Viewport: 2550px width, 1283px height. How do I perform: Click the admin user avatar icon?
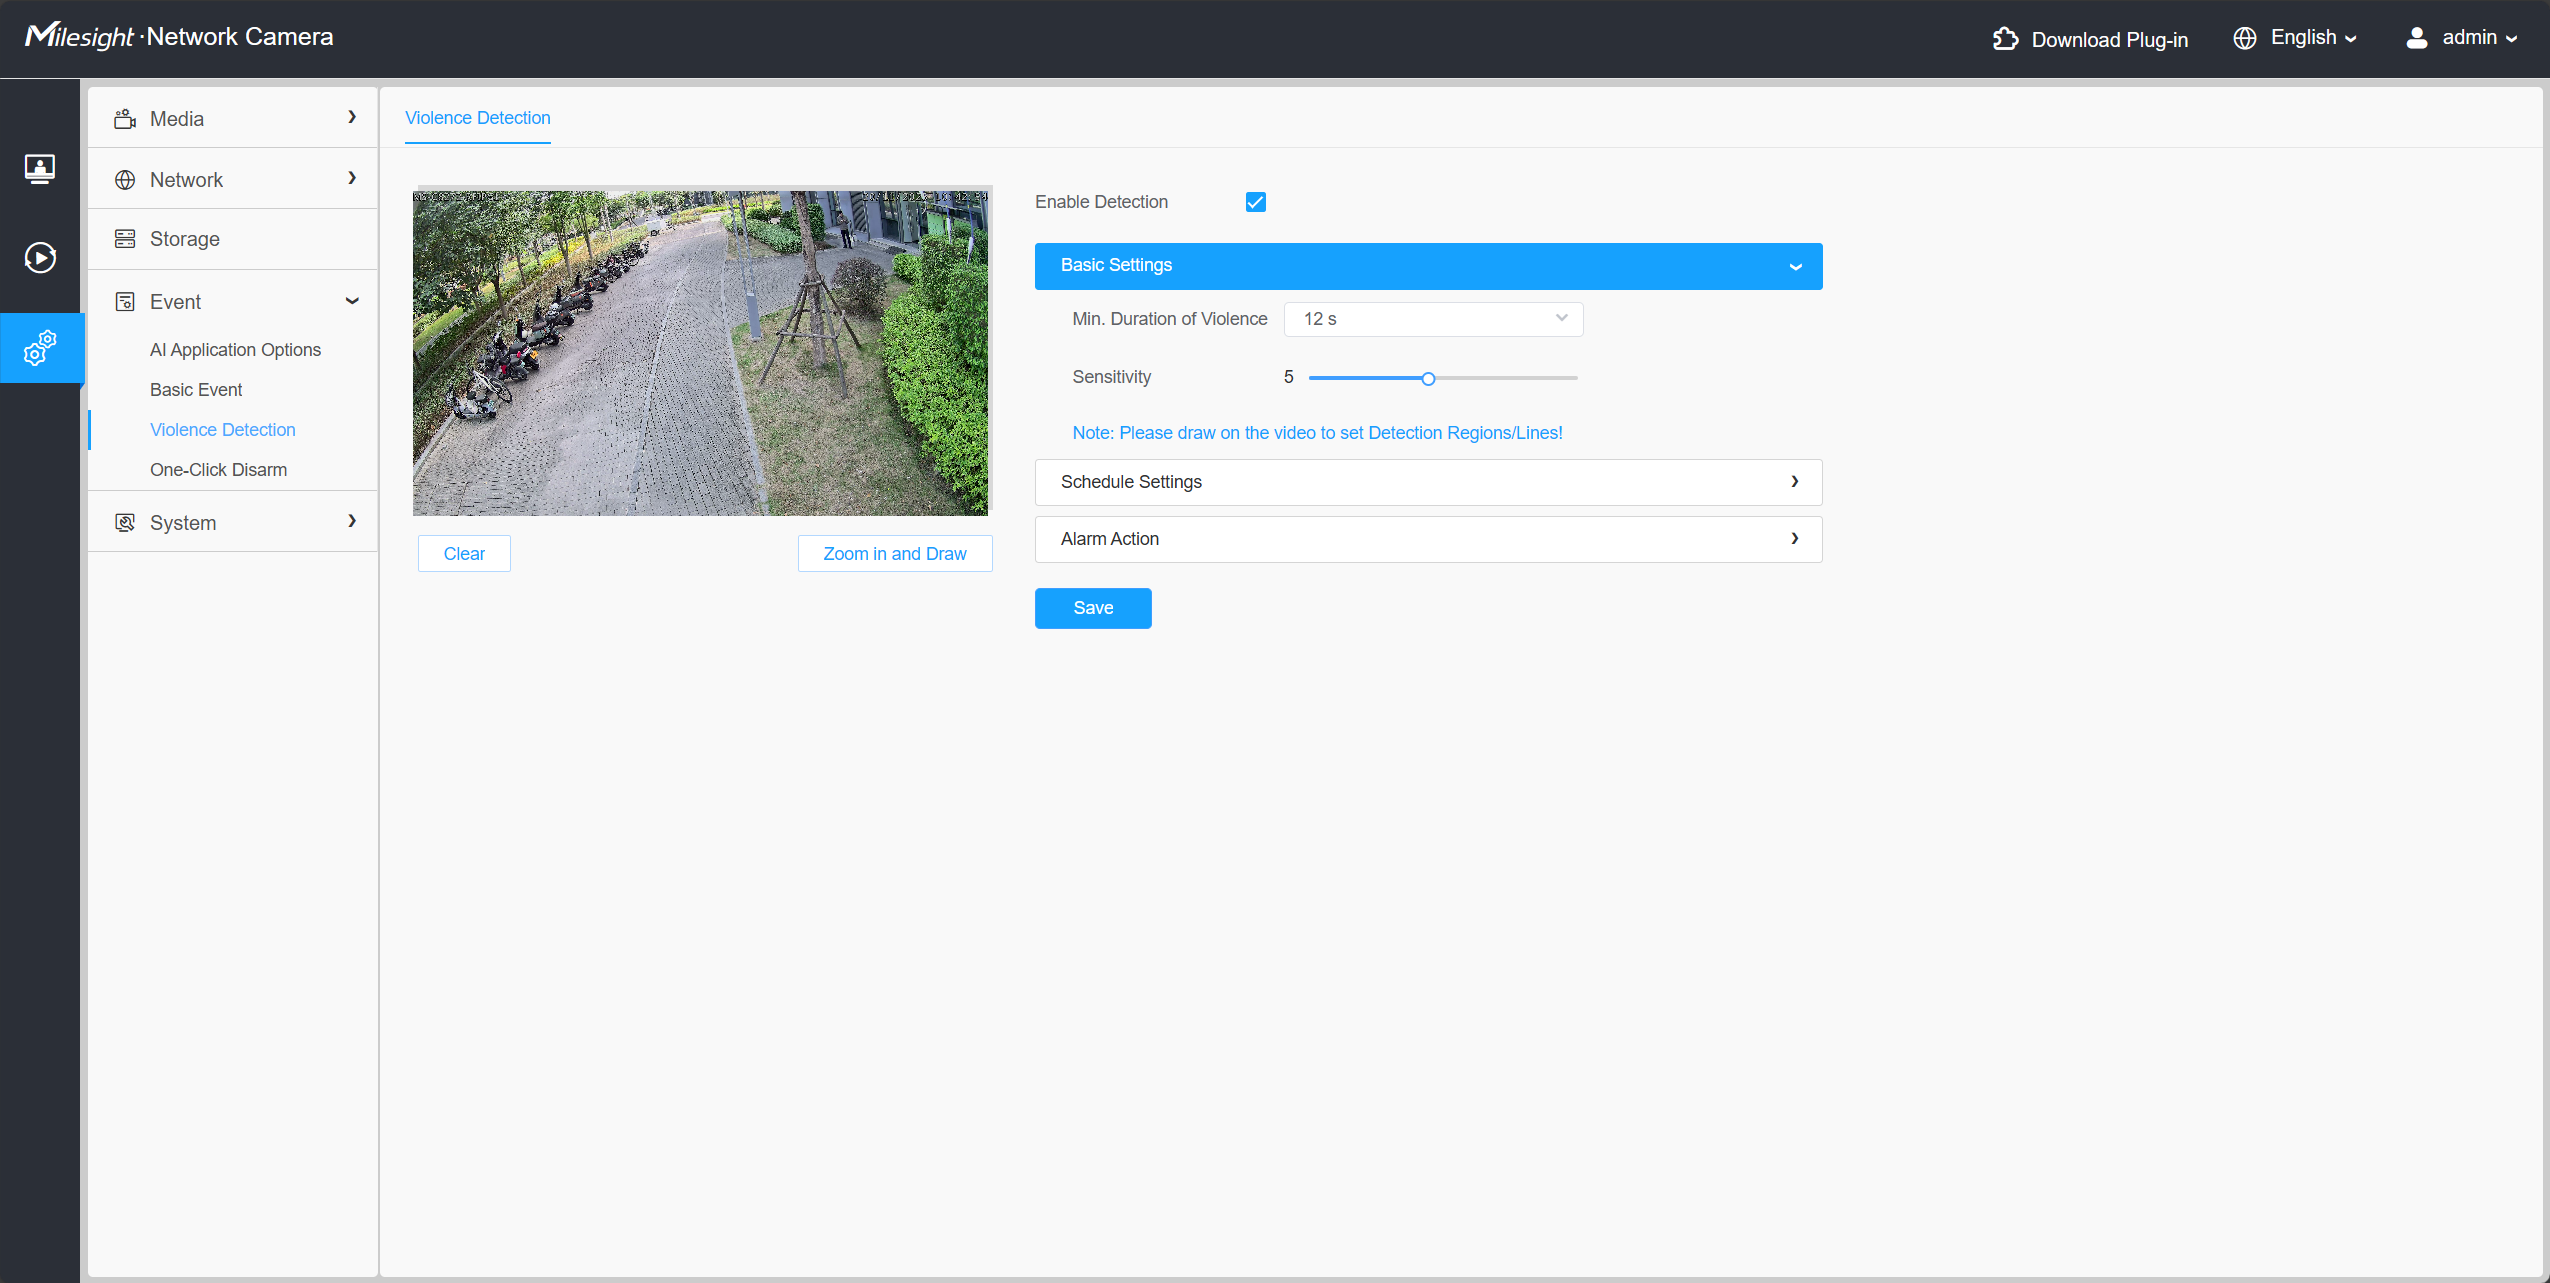click(2417, 38)
